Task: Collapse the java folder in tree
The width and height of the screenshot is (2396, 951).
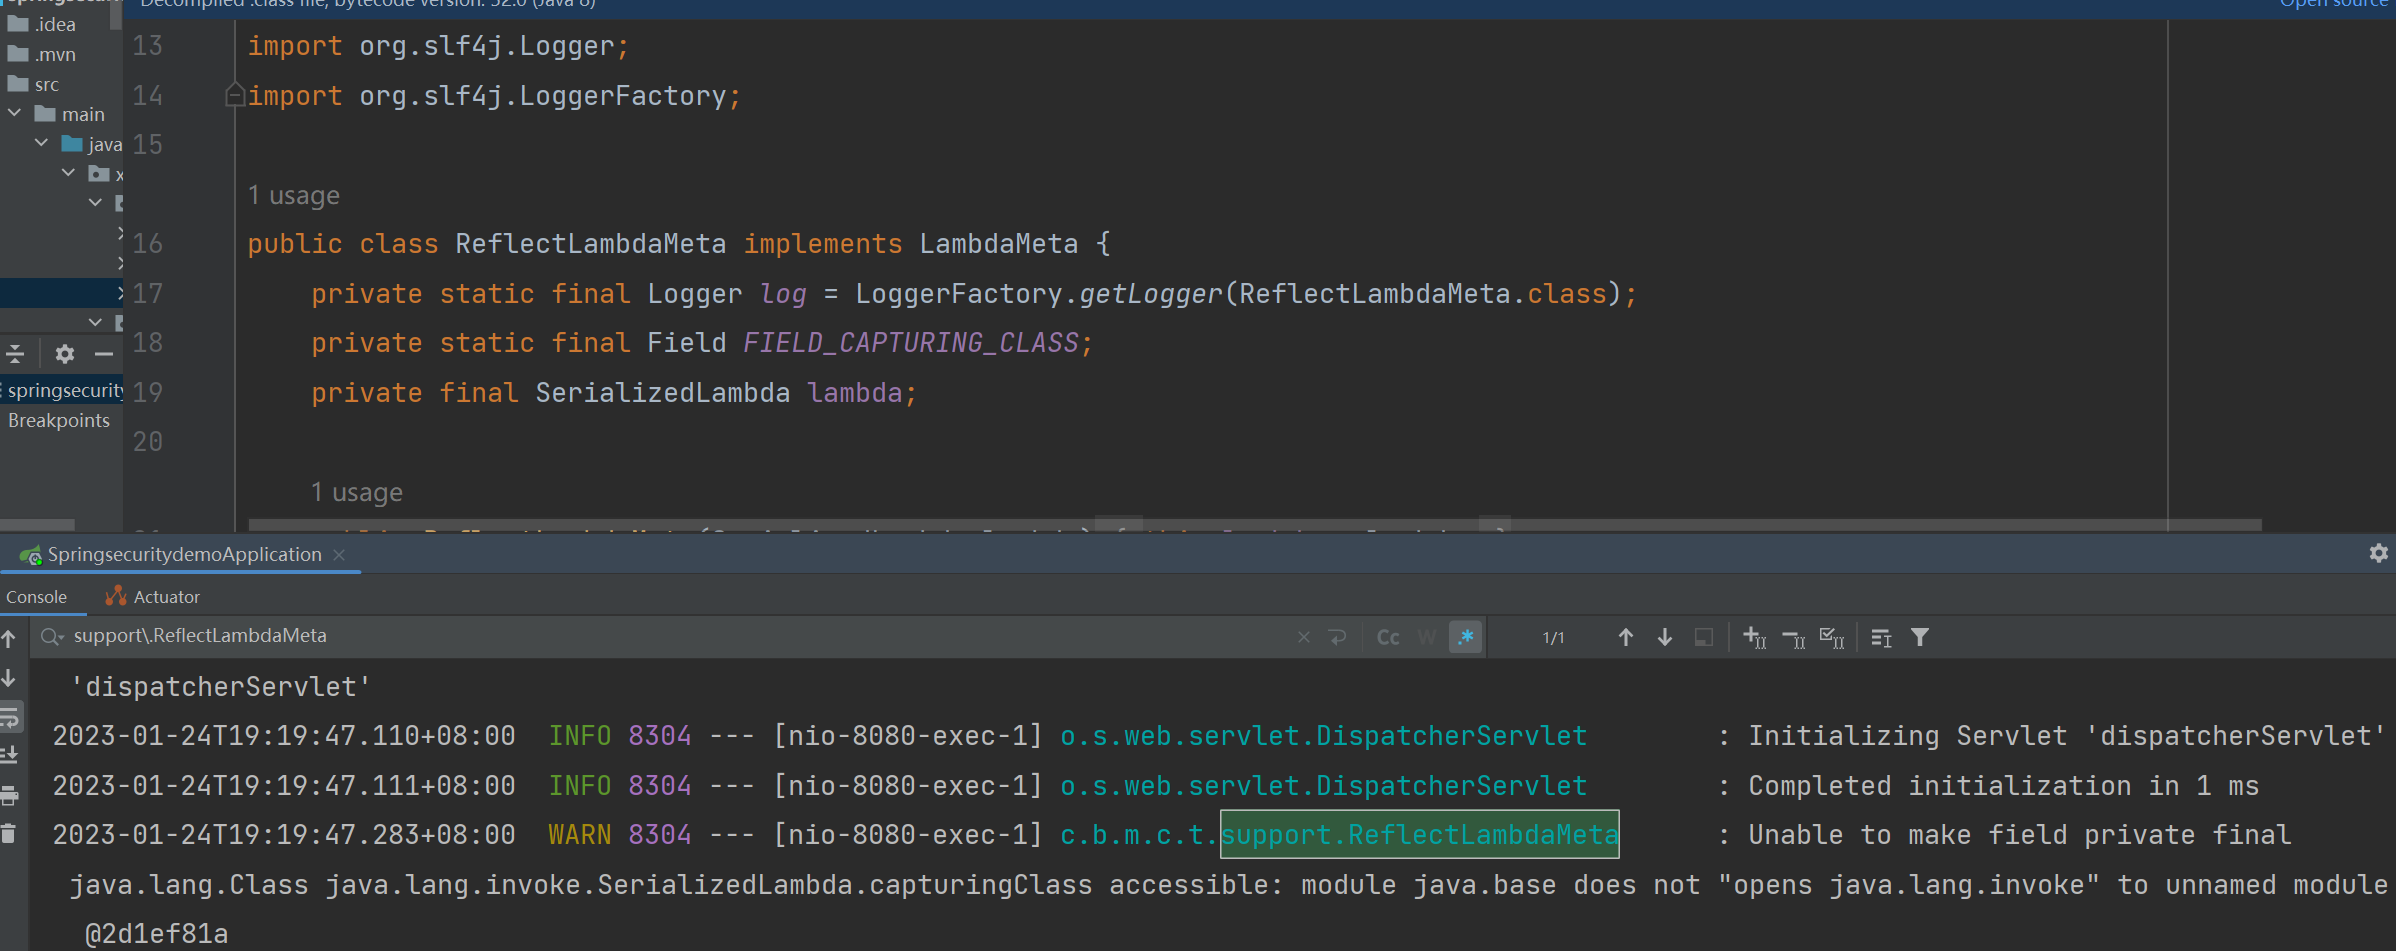Action: pos(42,144)
